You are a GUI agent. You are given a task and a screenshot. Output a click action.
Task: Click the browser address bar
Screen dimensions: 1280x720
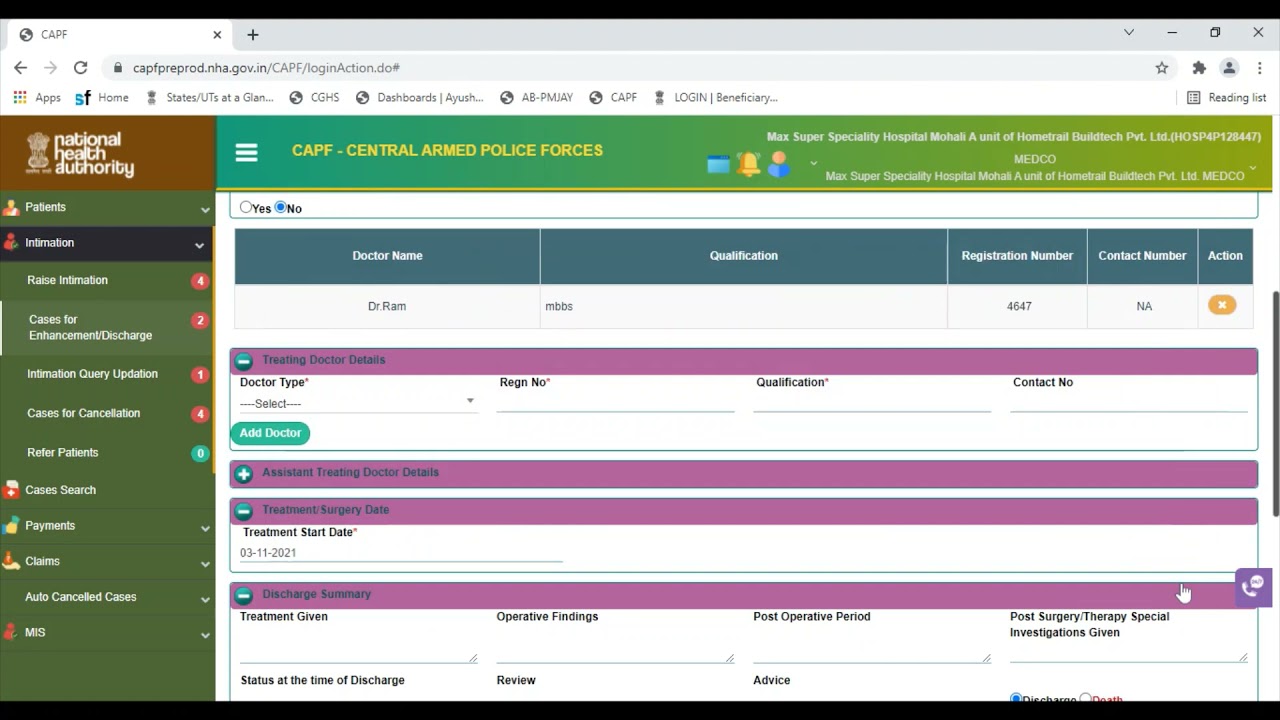point(630,68)
